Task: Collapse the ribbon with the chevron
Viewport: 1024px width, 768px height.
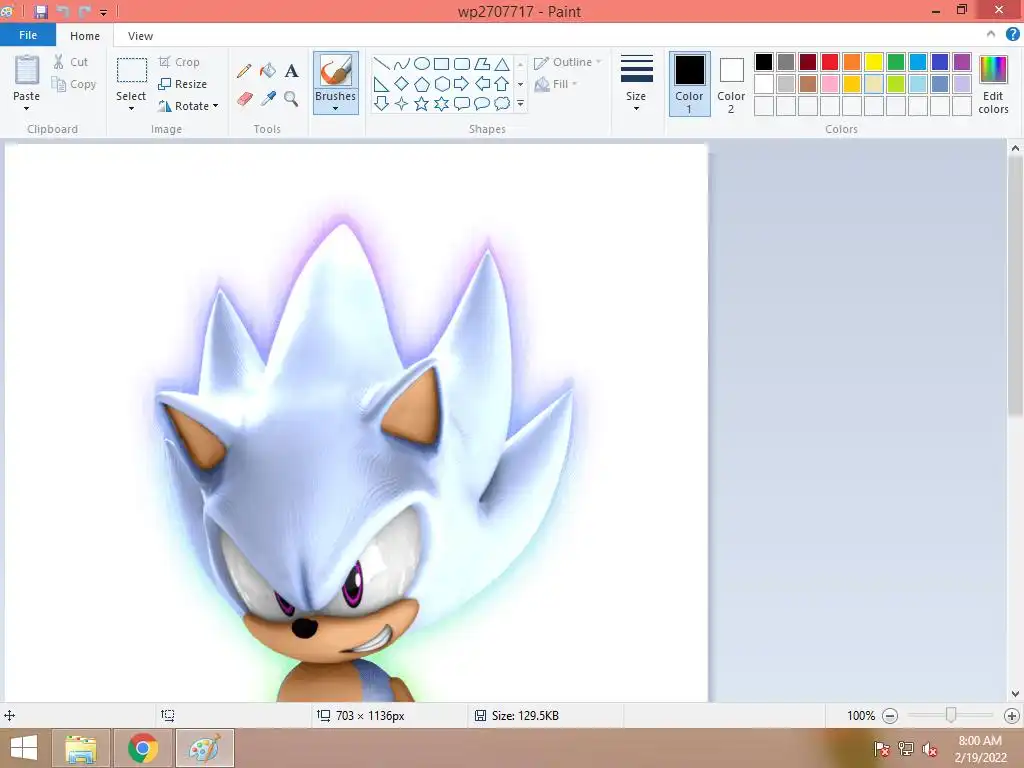Action: click(x=991, y=35)
